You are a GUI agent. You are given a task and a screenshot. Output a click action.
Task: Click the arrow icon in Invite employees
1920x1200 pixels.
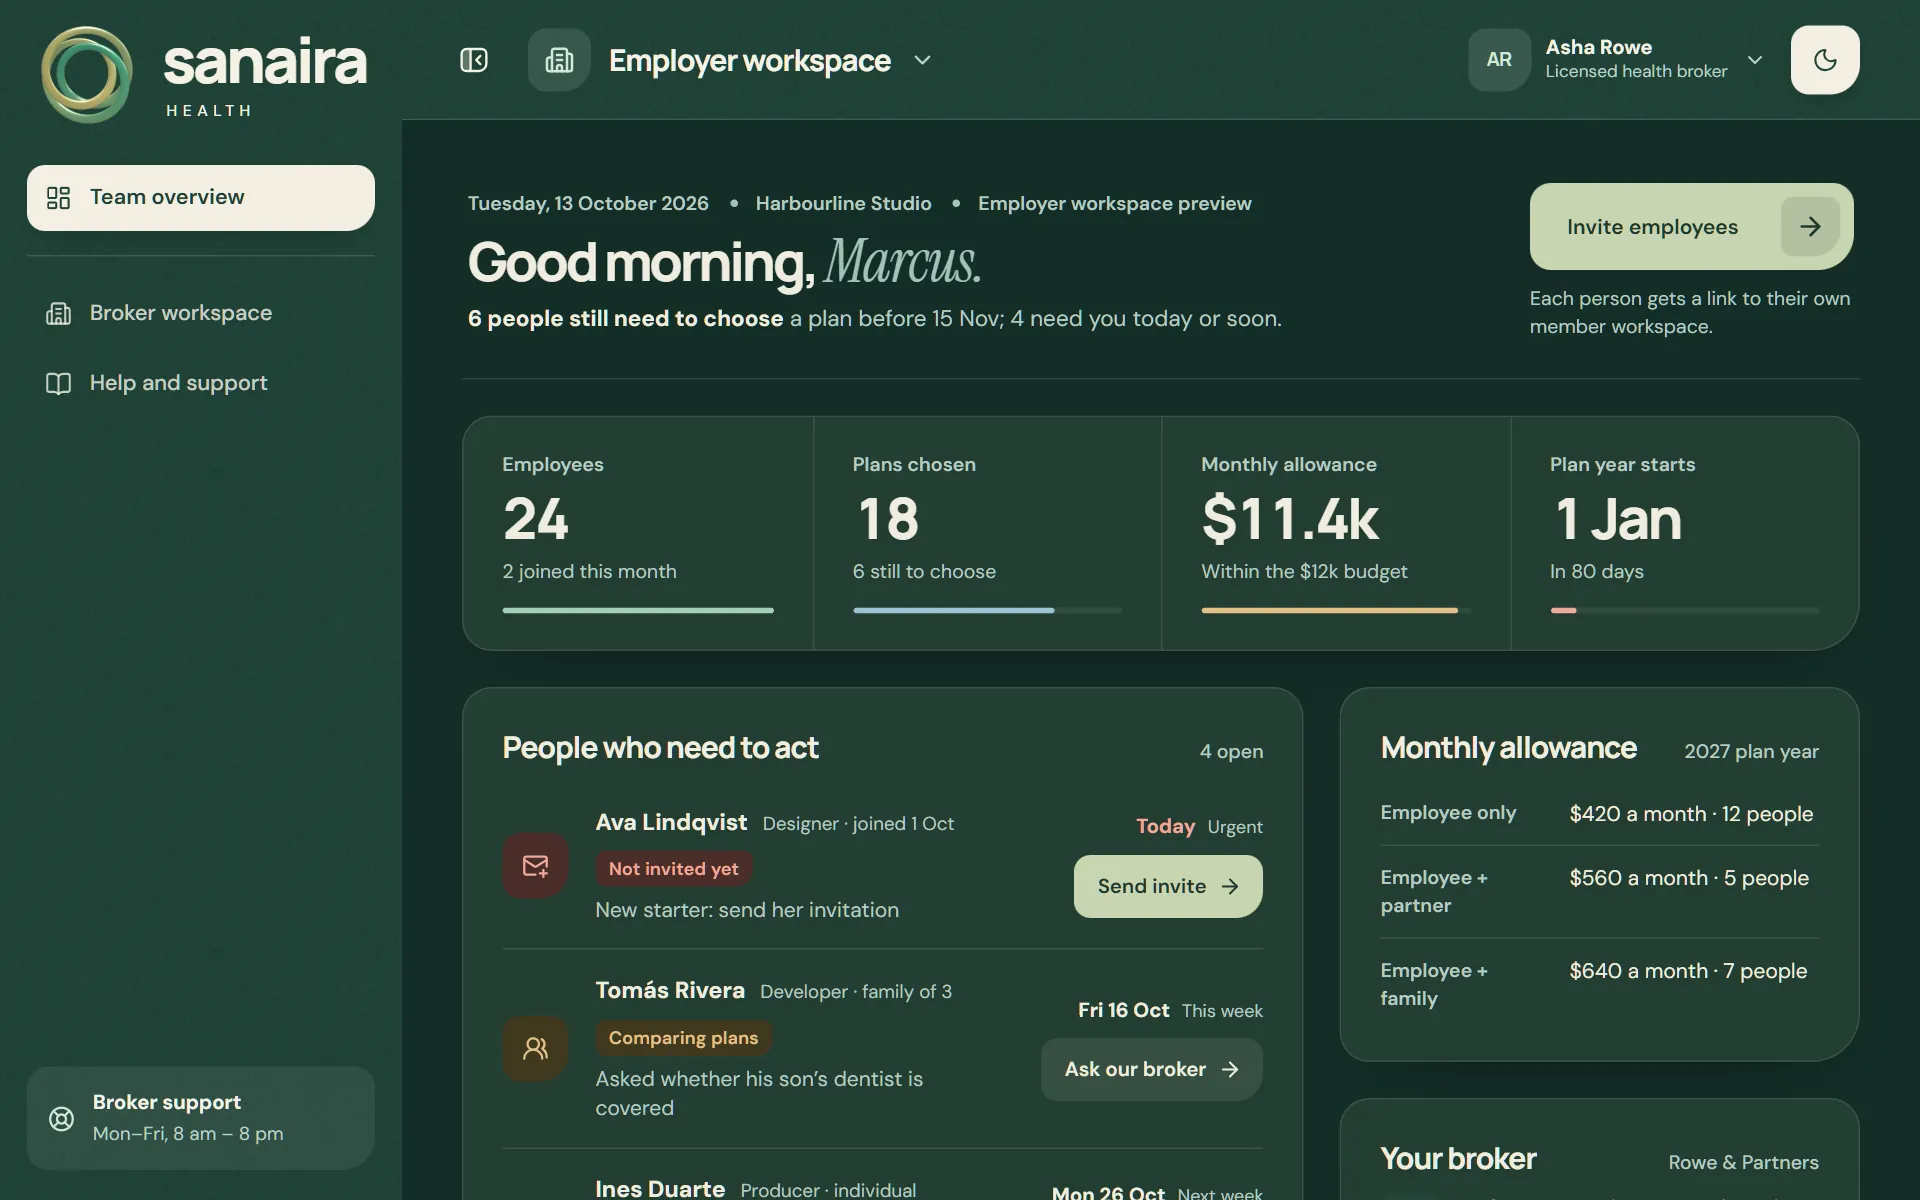pos(1810,227)
